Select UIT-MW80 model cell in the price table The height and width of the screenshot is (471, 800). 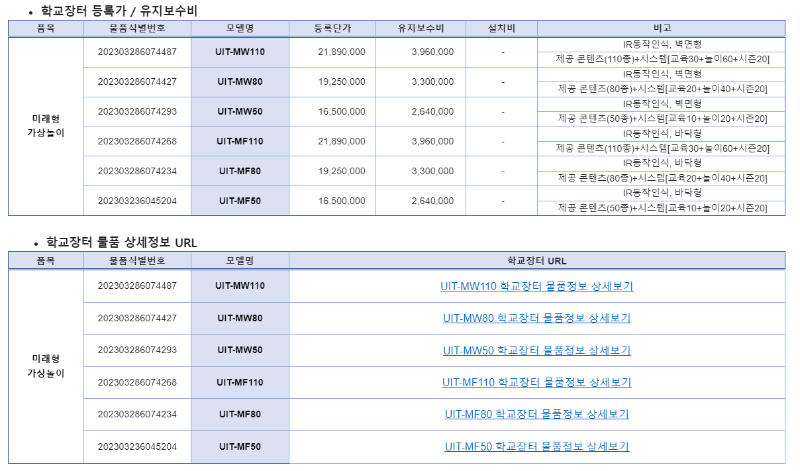coord(240,82)
